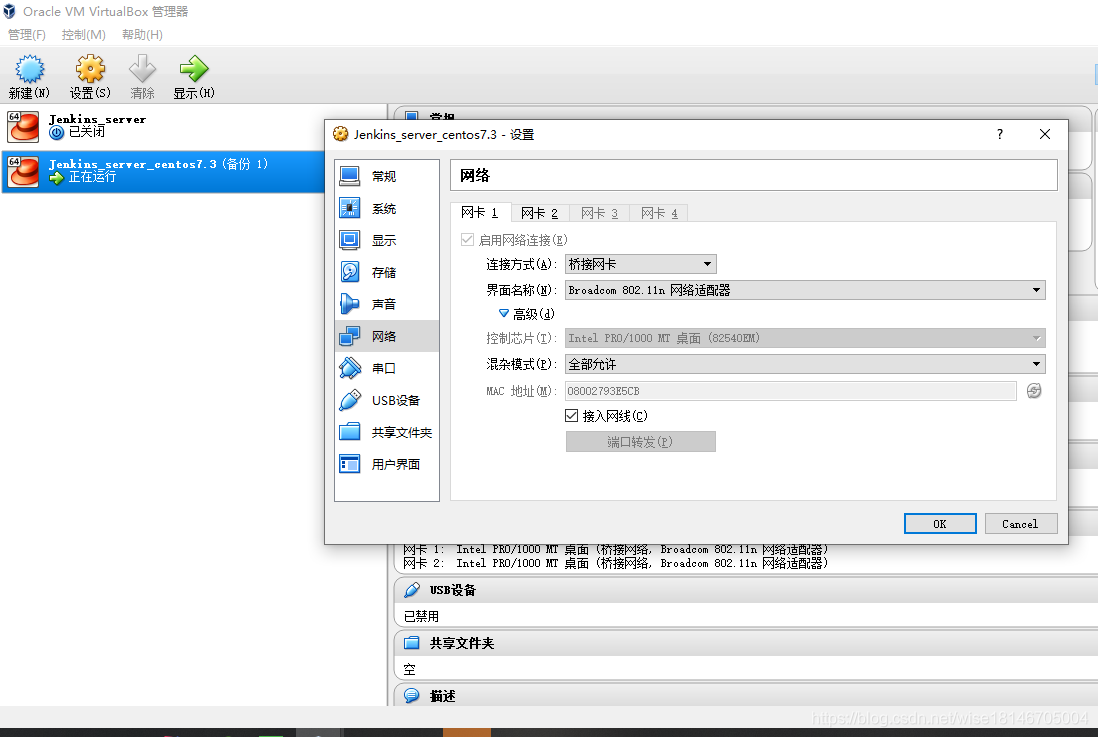Image resolution: width=1098 pixels, height=737 pixels.
Task: Click the OK button to save settings
Action: [x=939, y=523]
